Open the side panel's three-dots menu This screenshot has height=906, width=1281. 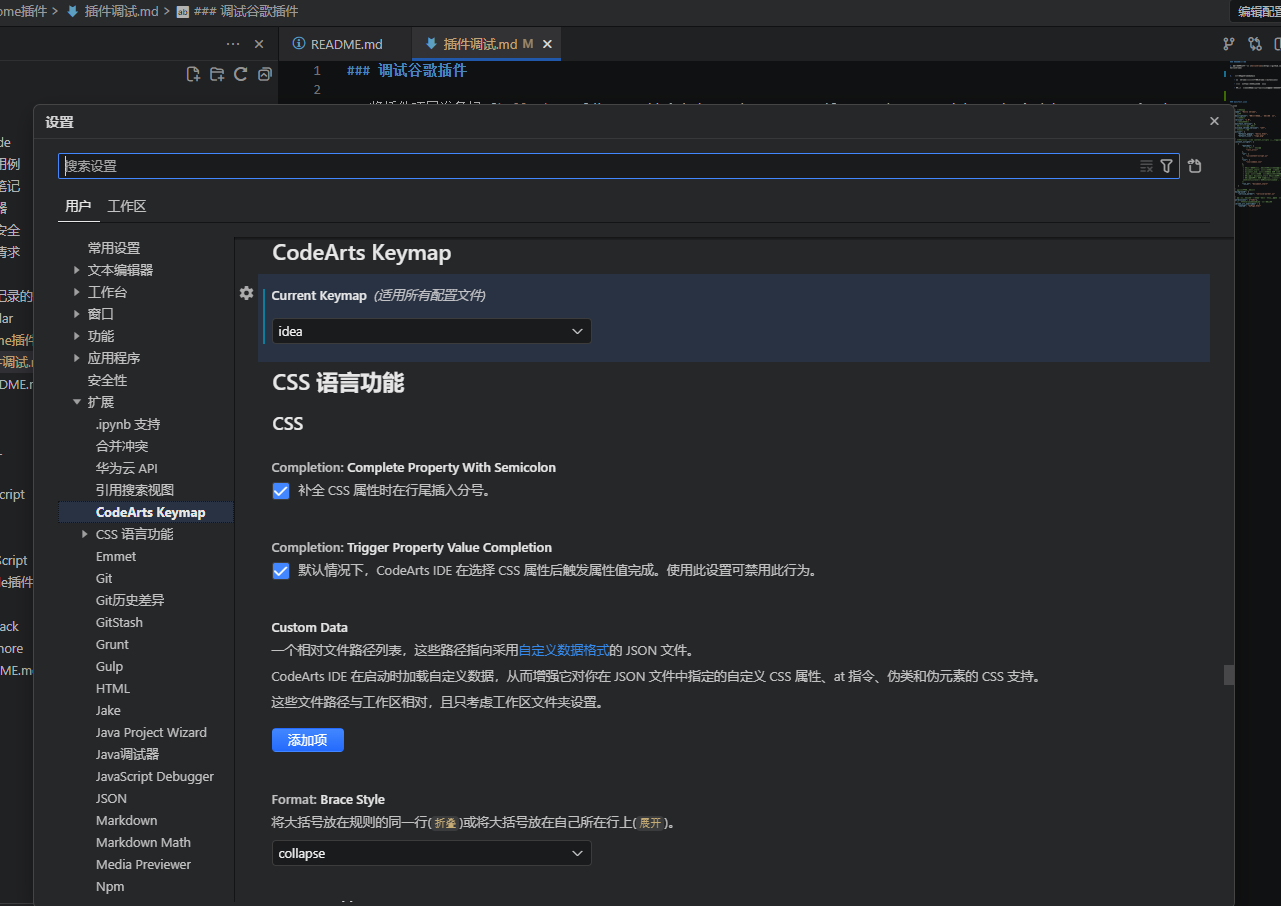pyautogui.click(x=233, y=44)
